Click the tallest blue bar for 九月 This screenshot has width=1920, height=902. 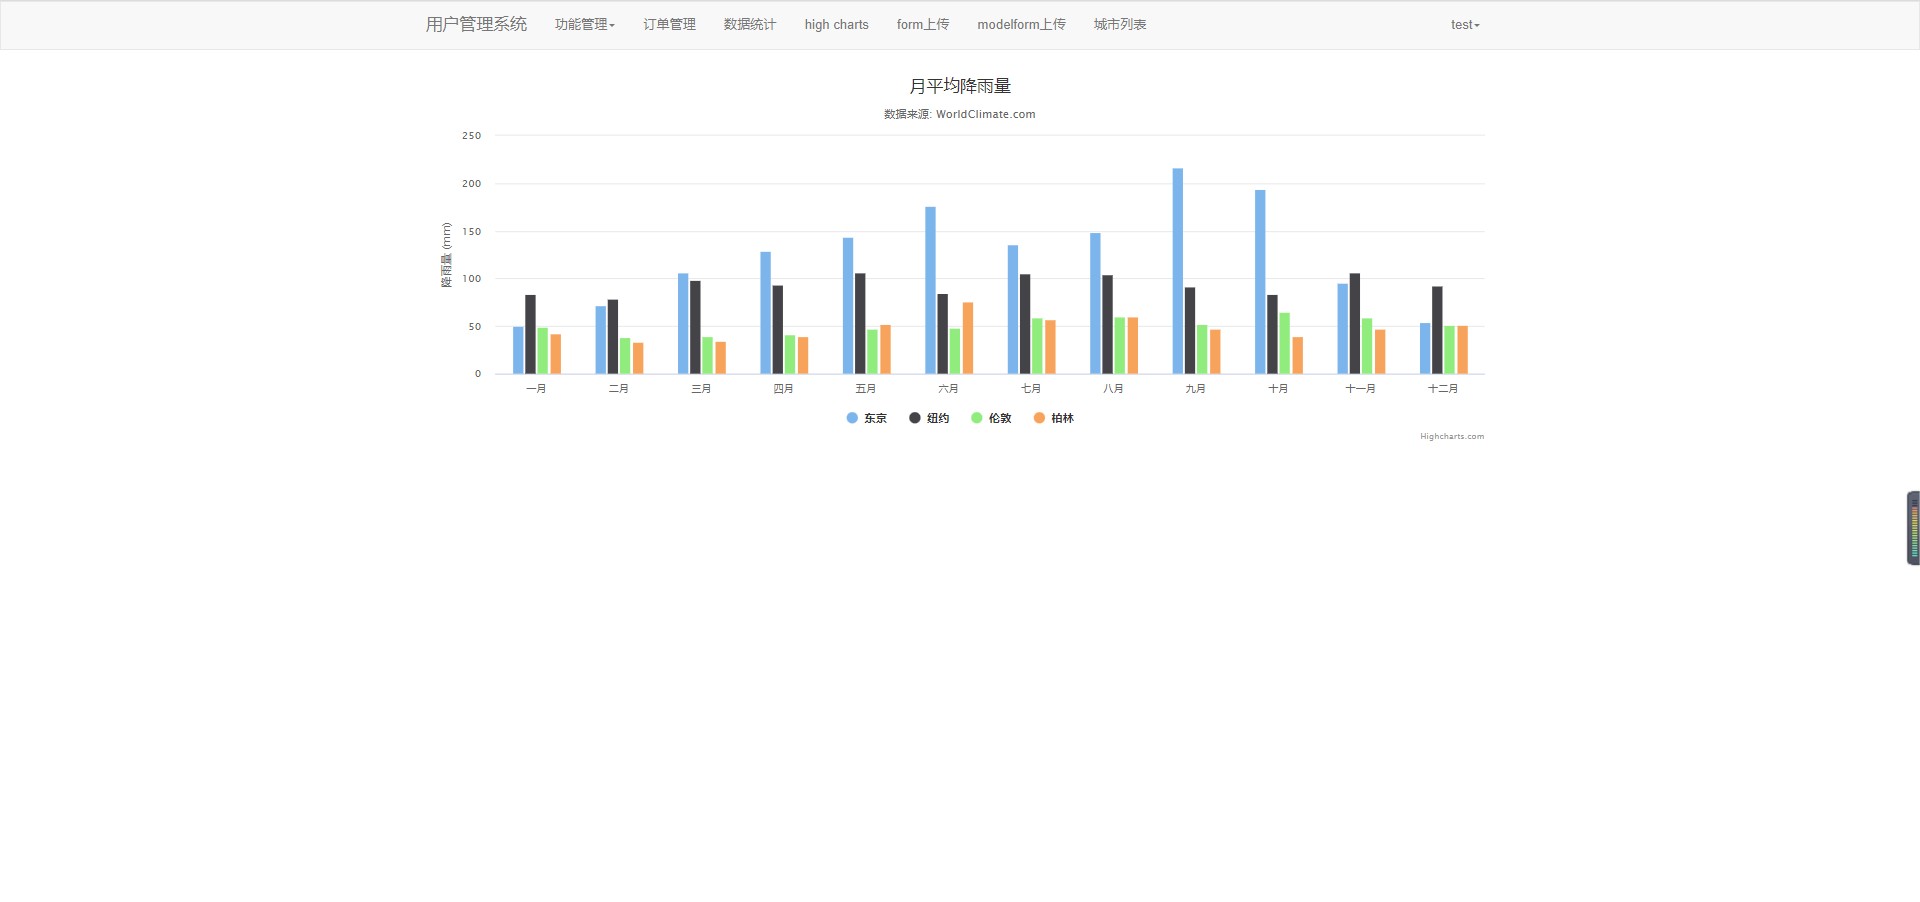1177,270
